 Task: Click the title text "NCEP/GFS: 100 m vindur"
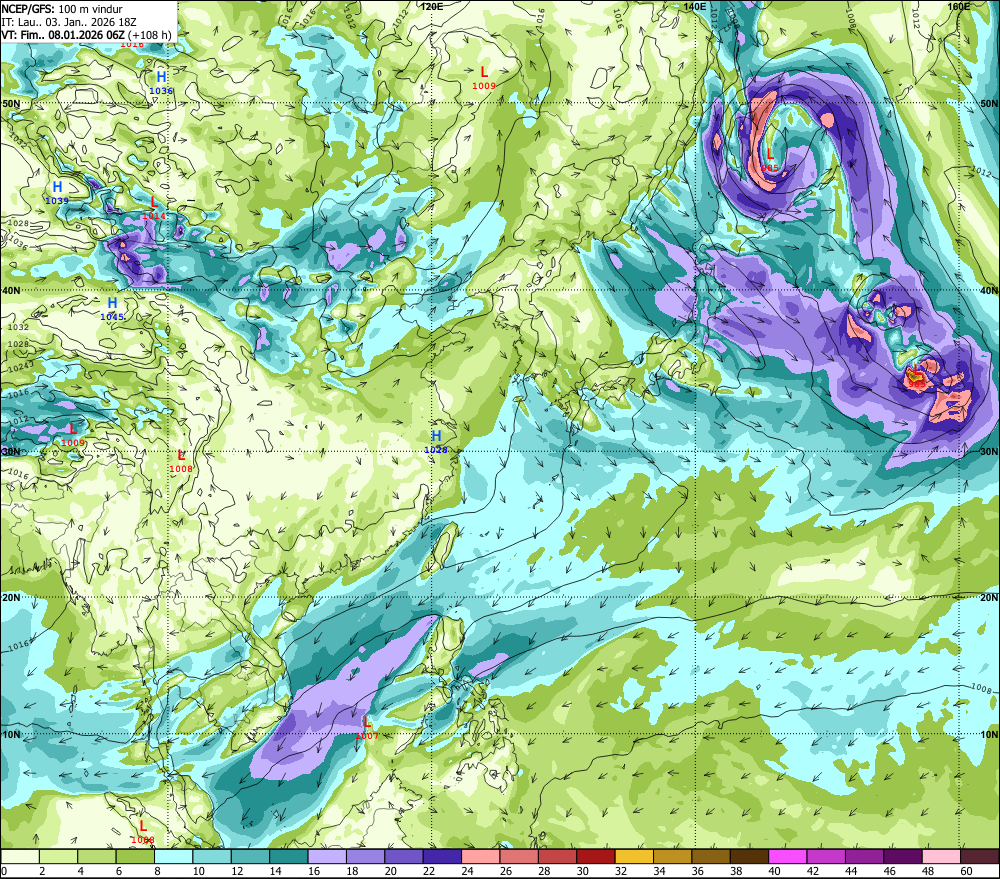62,9
